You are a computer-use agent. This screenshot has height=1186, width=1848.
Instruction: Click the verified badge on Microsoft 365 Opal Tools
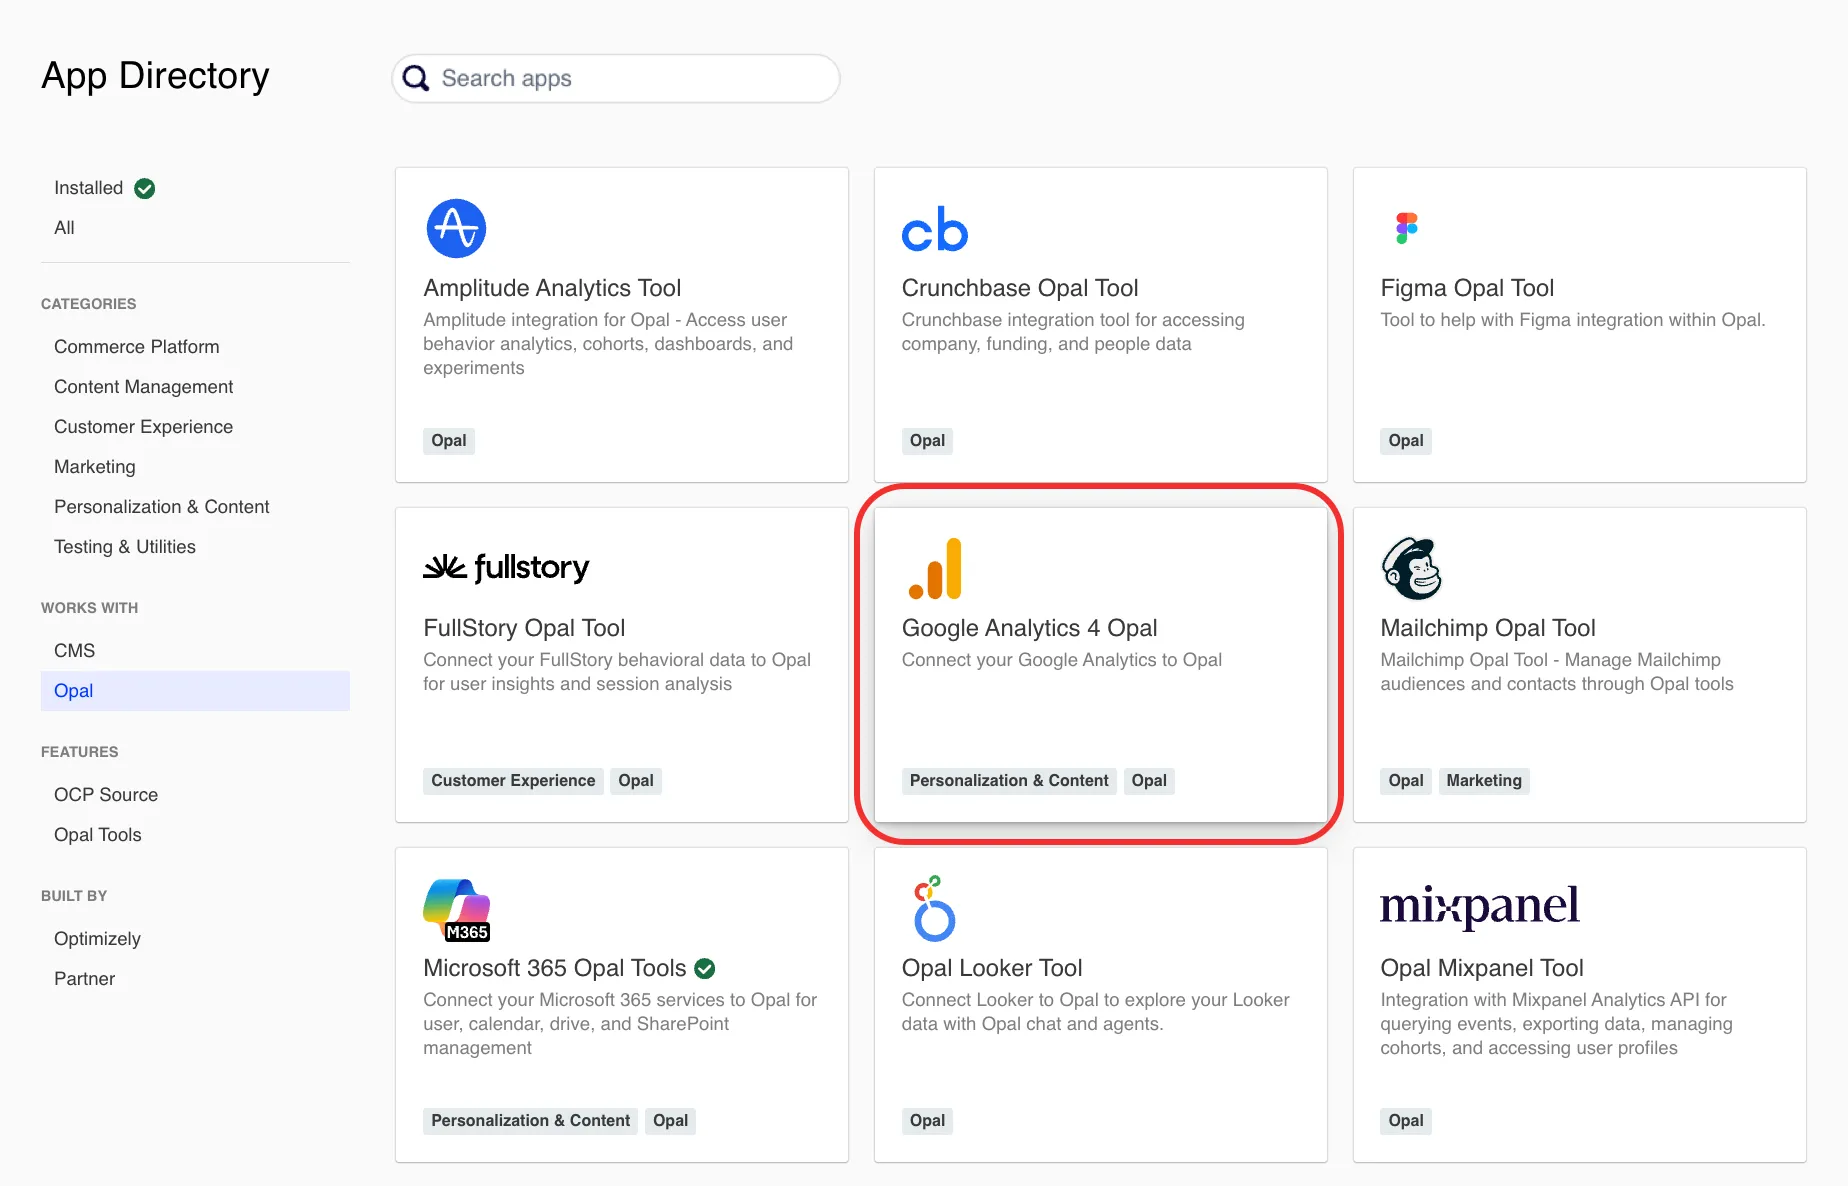click(705, 968)
